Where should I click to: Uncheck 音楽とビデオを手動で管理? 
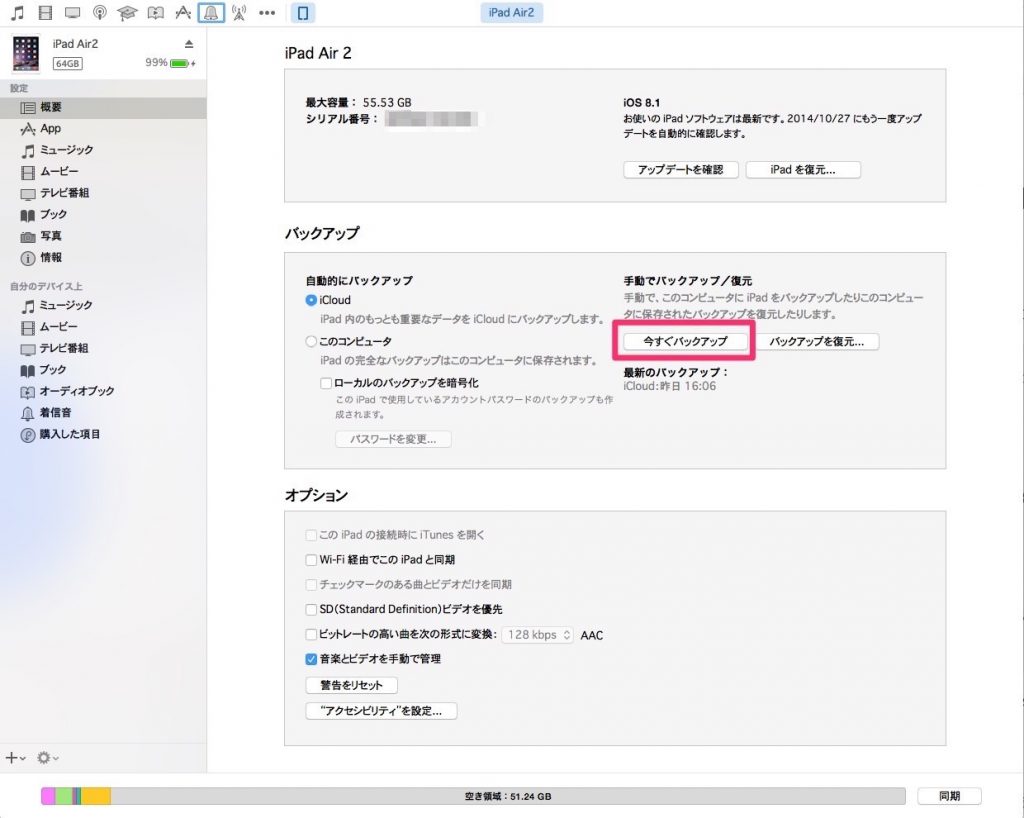tap(312, 659)
